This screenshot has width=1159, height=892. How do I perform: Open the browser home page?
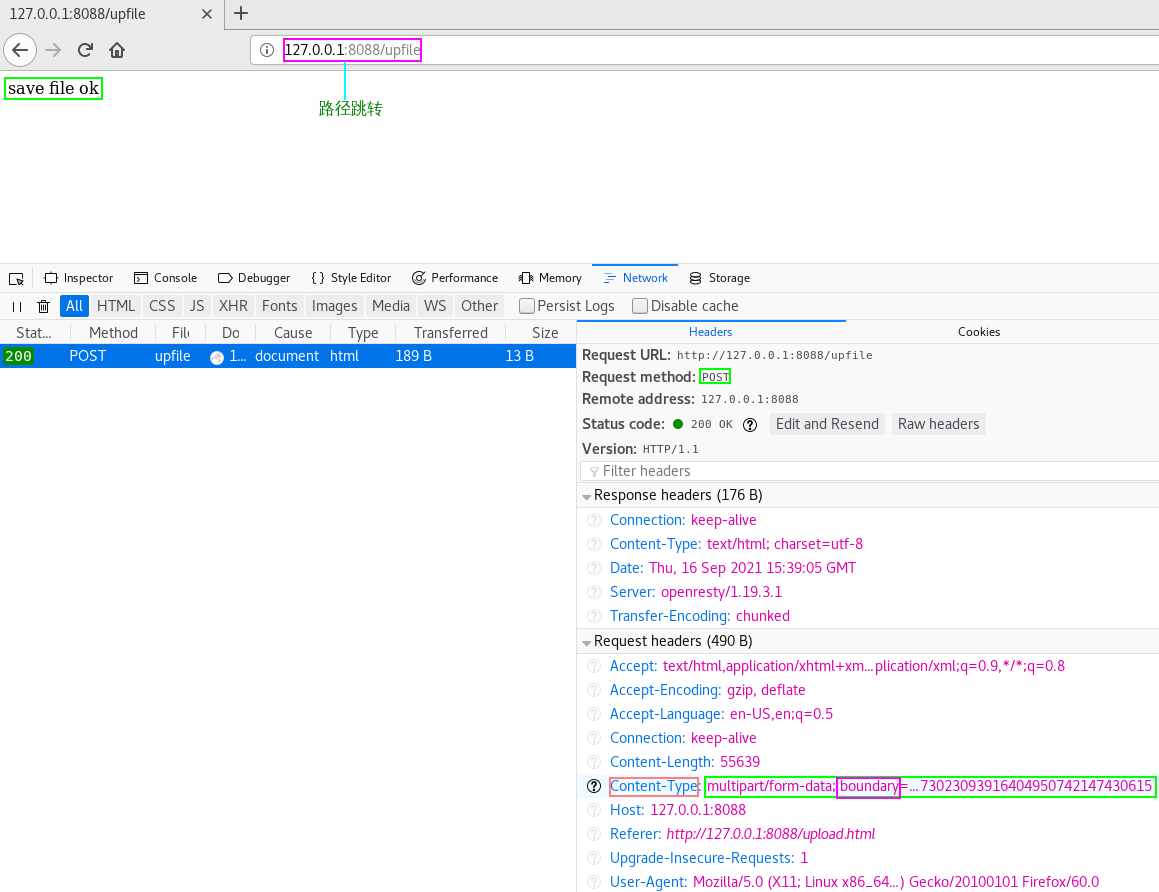pyautogui.click(x=116, y=50)
